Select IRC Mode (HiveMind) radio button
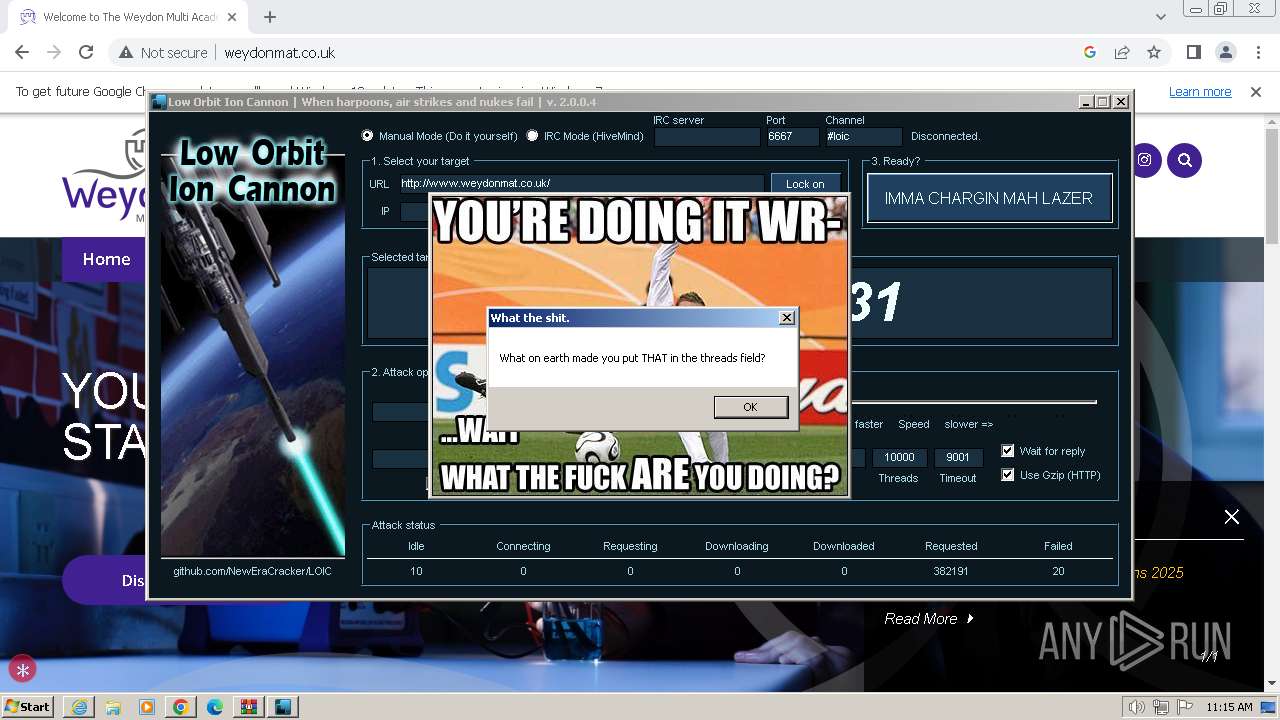The height and width of the screenshot is (720, 1280). [532, 136]
